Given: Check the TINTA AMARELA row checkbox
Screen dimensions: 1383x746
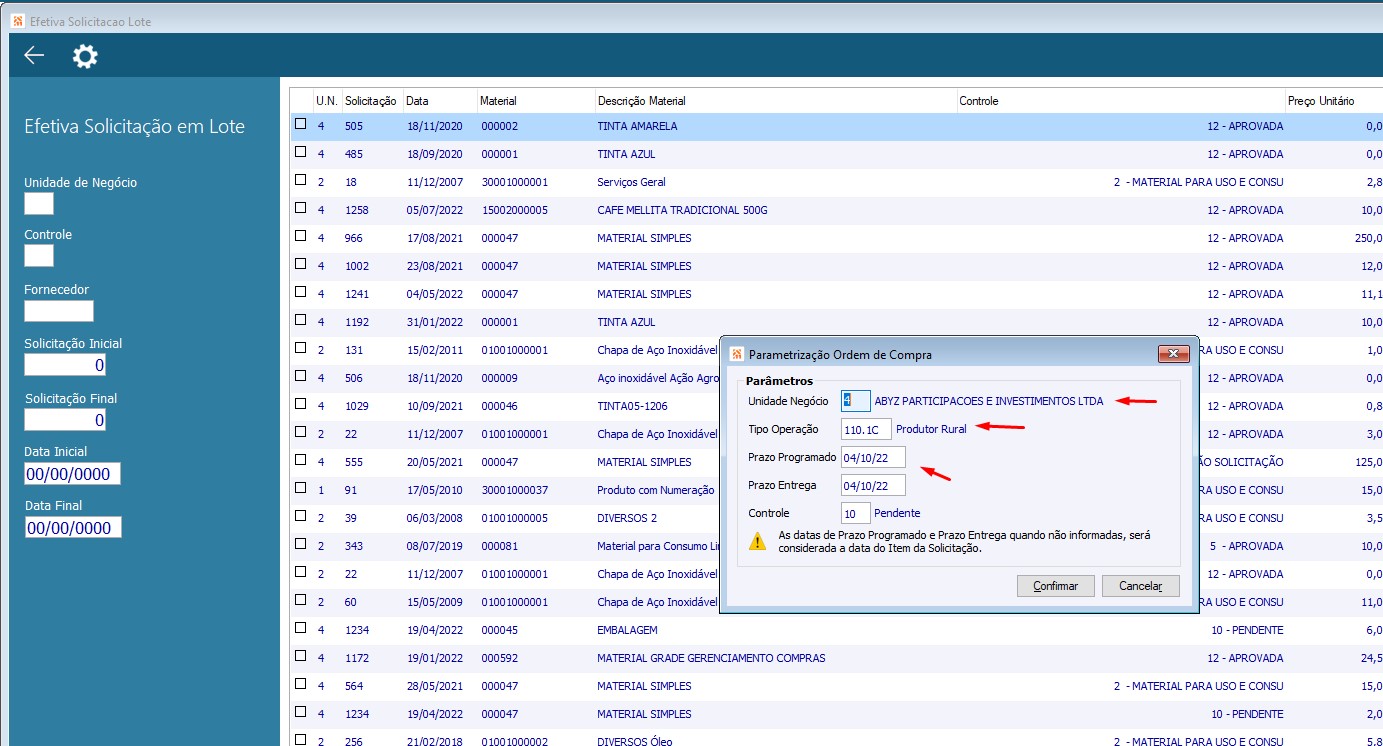Looking at the screenshot, I should pos(300,125).
